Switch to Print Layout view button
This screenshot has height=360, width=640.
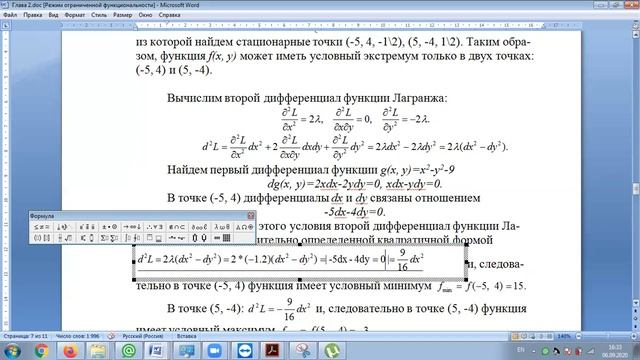(x=516, y=336)
